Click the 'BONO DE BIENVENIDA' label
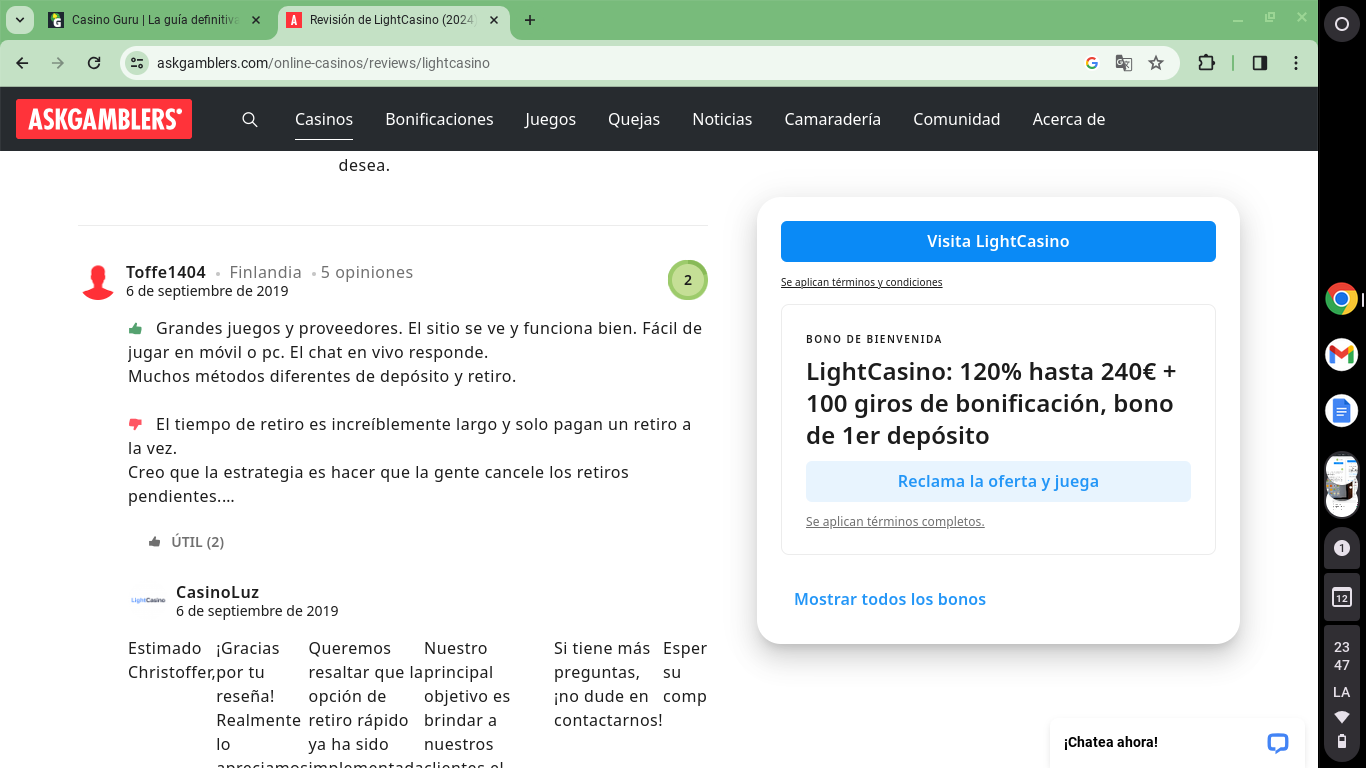Viewport: 1366px width, 768px height. tap(874, 340)
